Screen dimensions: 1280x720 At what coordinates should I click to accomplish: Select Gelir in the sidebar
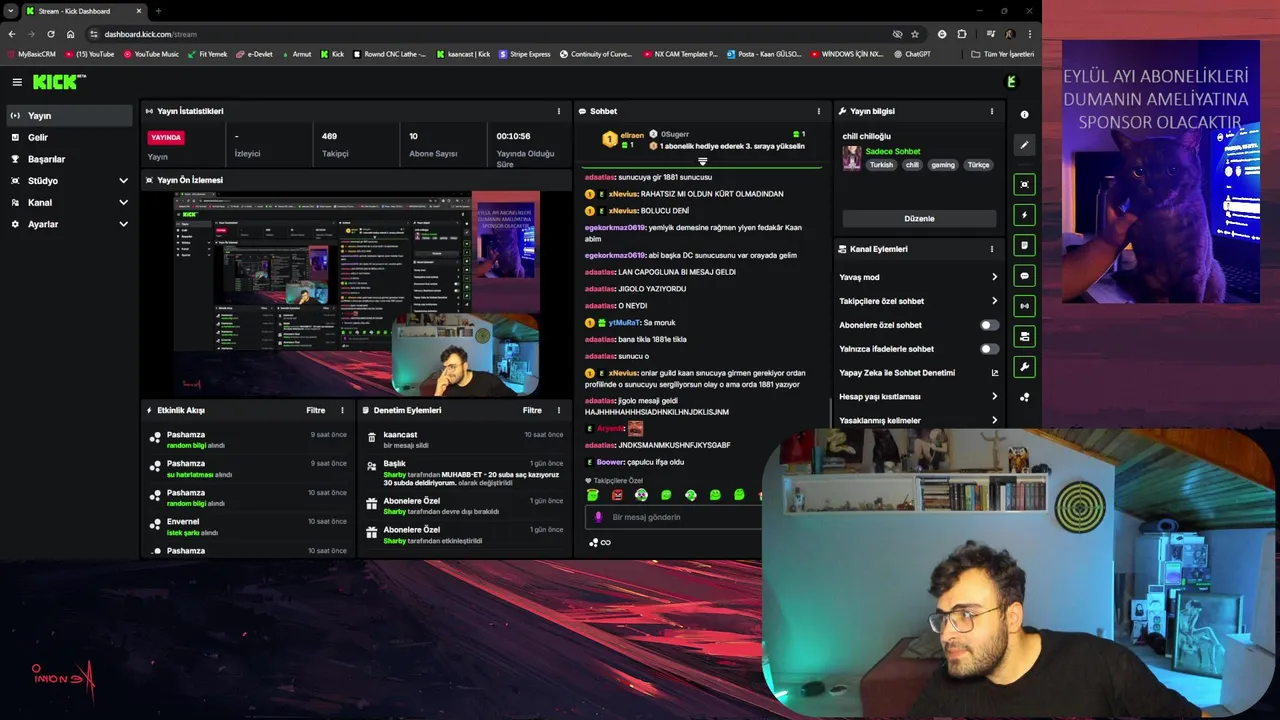(69, 137)
